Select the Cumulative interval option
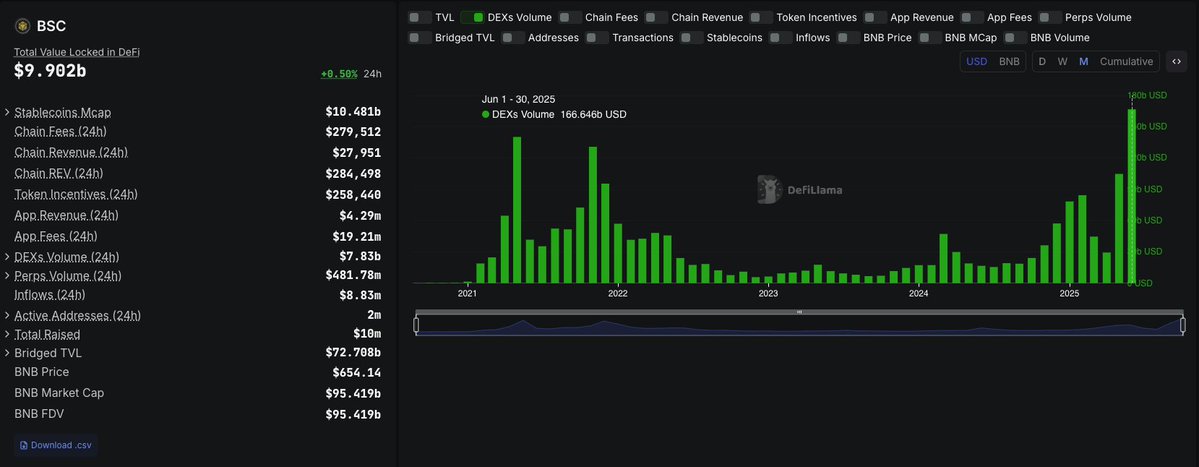Viewport: 1199px width, 467px height. [1126, 62]
